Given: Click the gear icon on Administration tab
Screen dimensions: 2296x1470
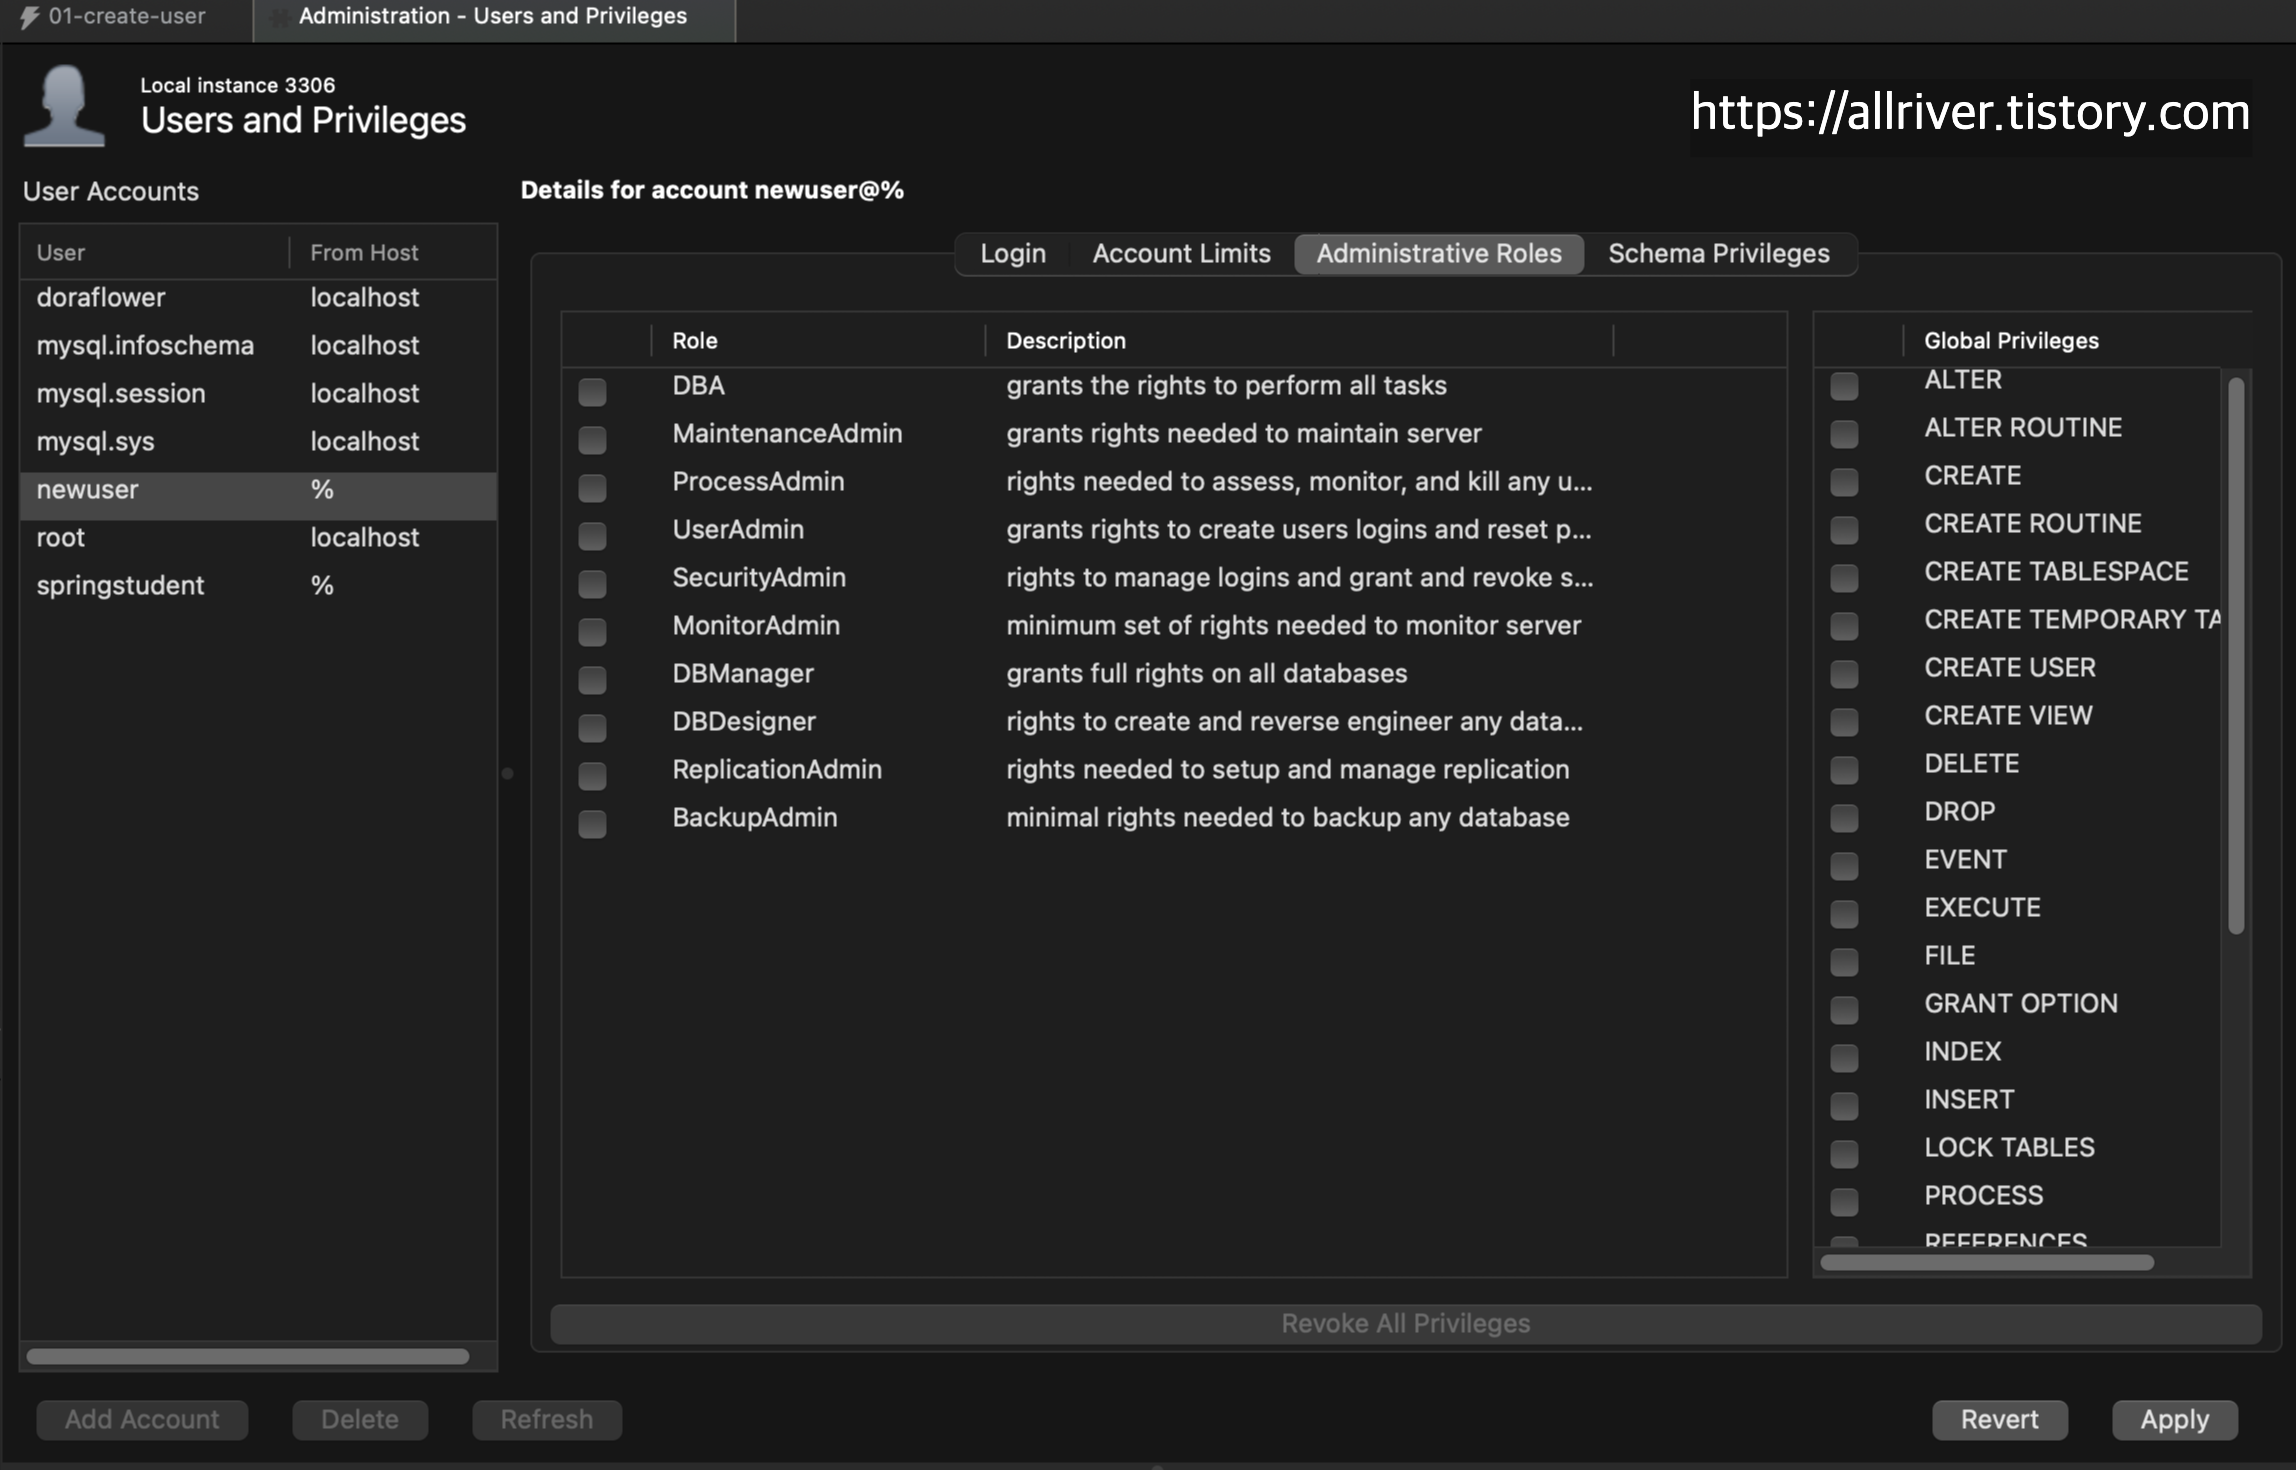Looking at the screenshot, I should click(x=281, y=17).
